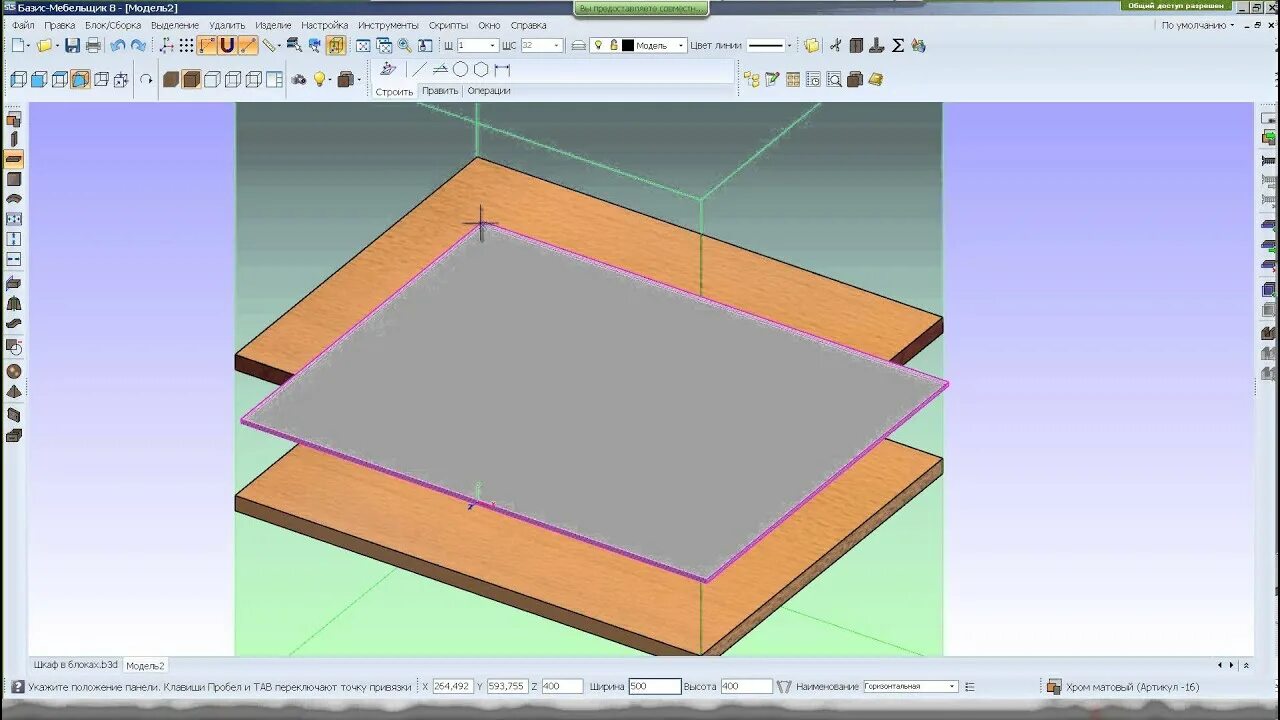Open the Модель layer dropdown
Viewport: 1280px width, 720px height.
point(681,45)
